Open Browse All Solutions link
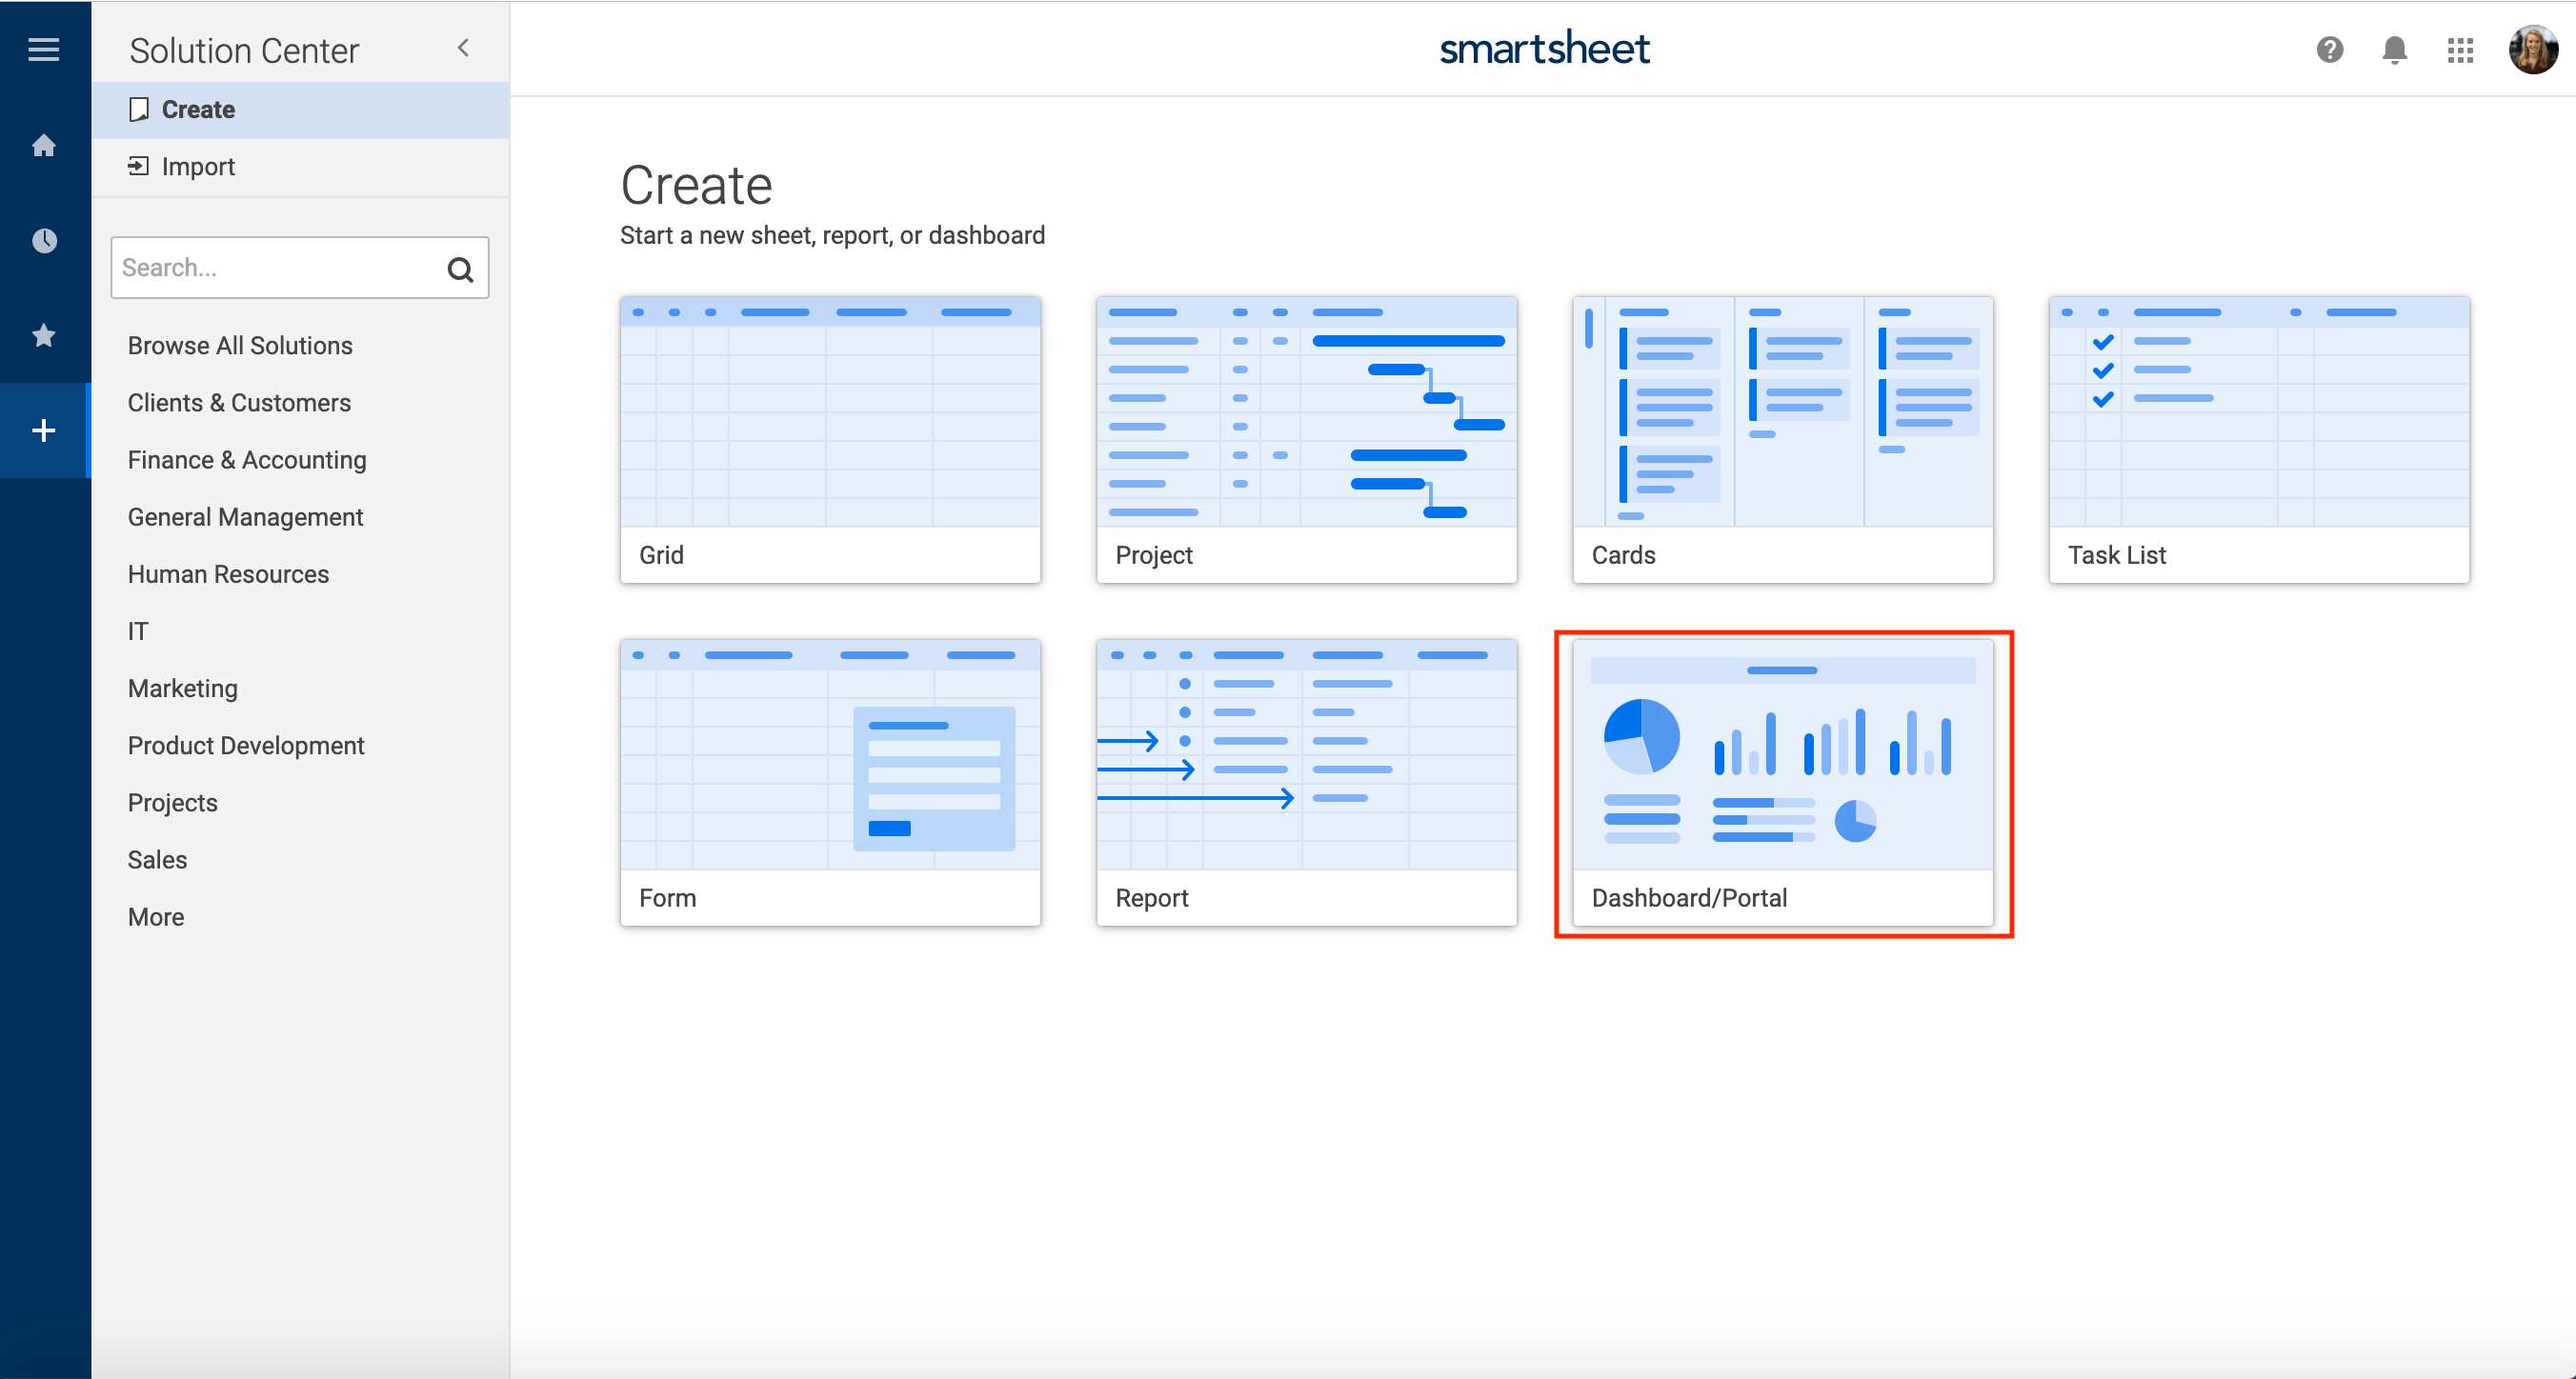 click(240, 346)
